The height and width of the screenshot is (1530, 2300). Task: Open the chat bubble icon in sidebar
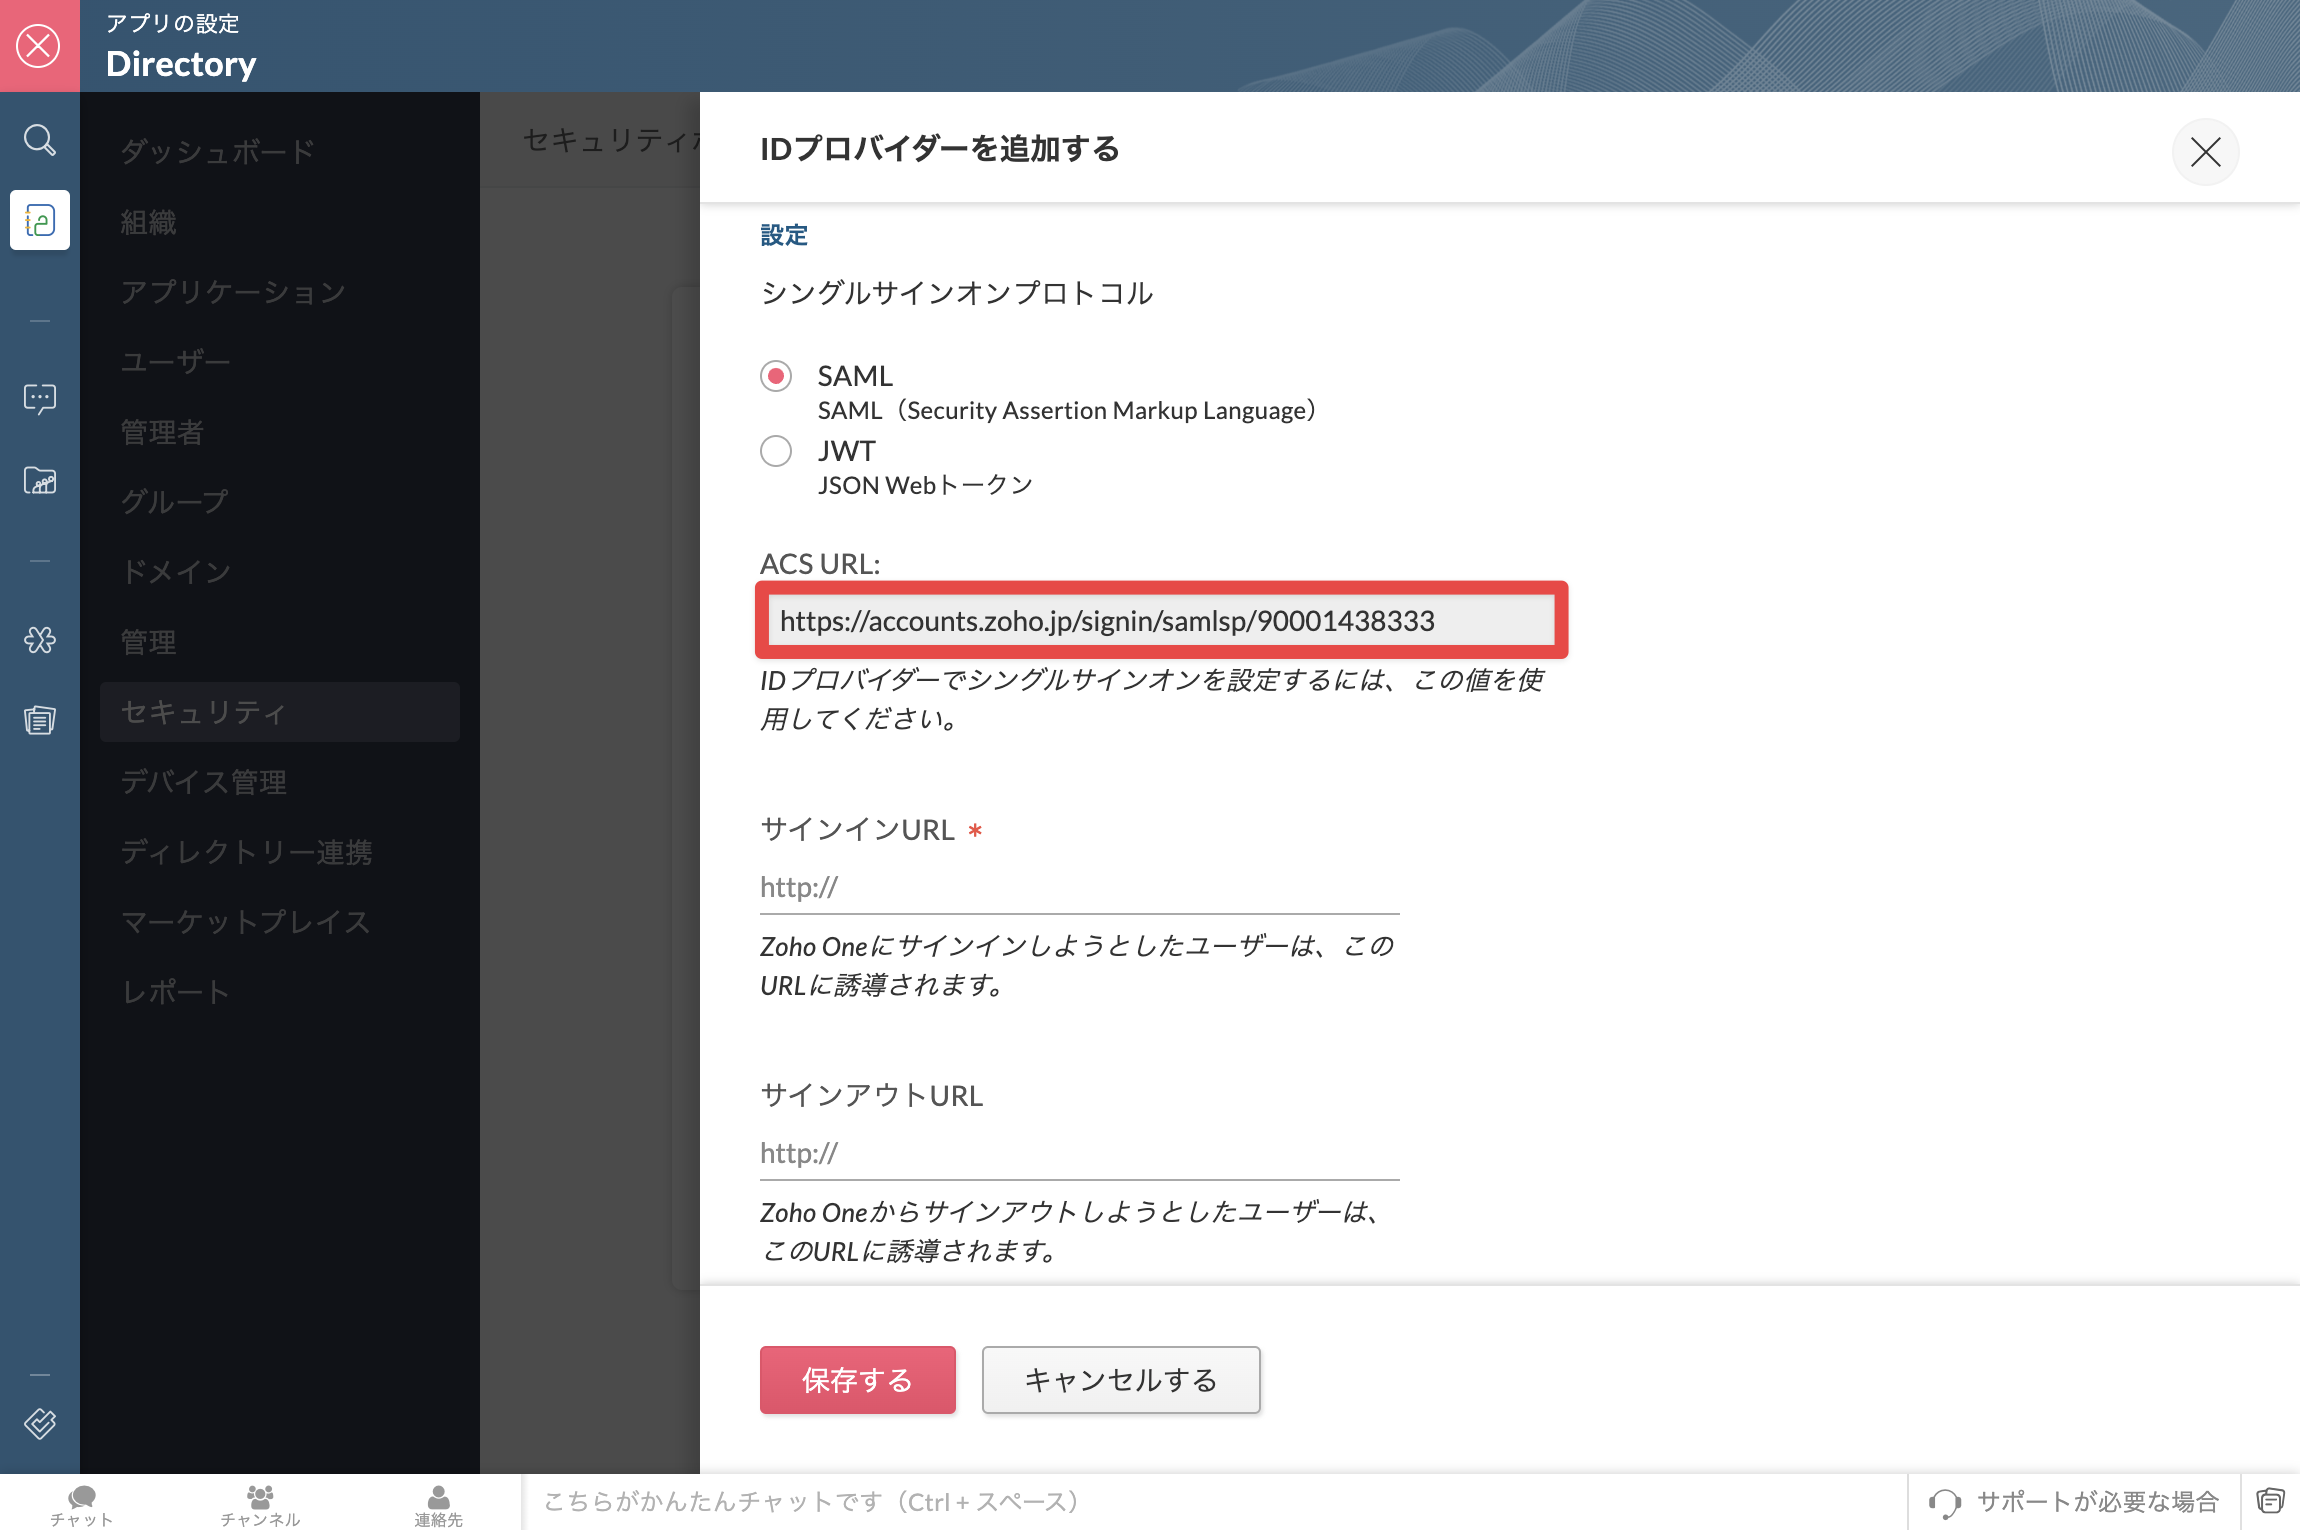click(x=40, y=399)
